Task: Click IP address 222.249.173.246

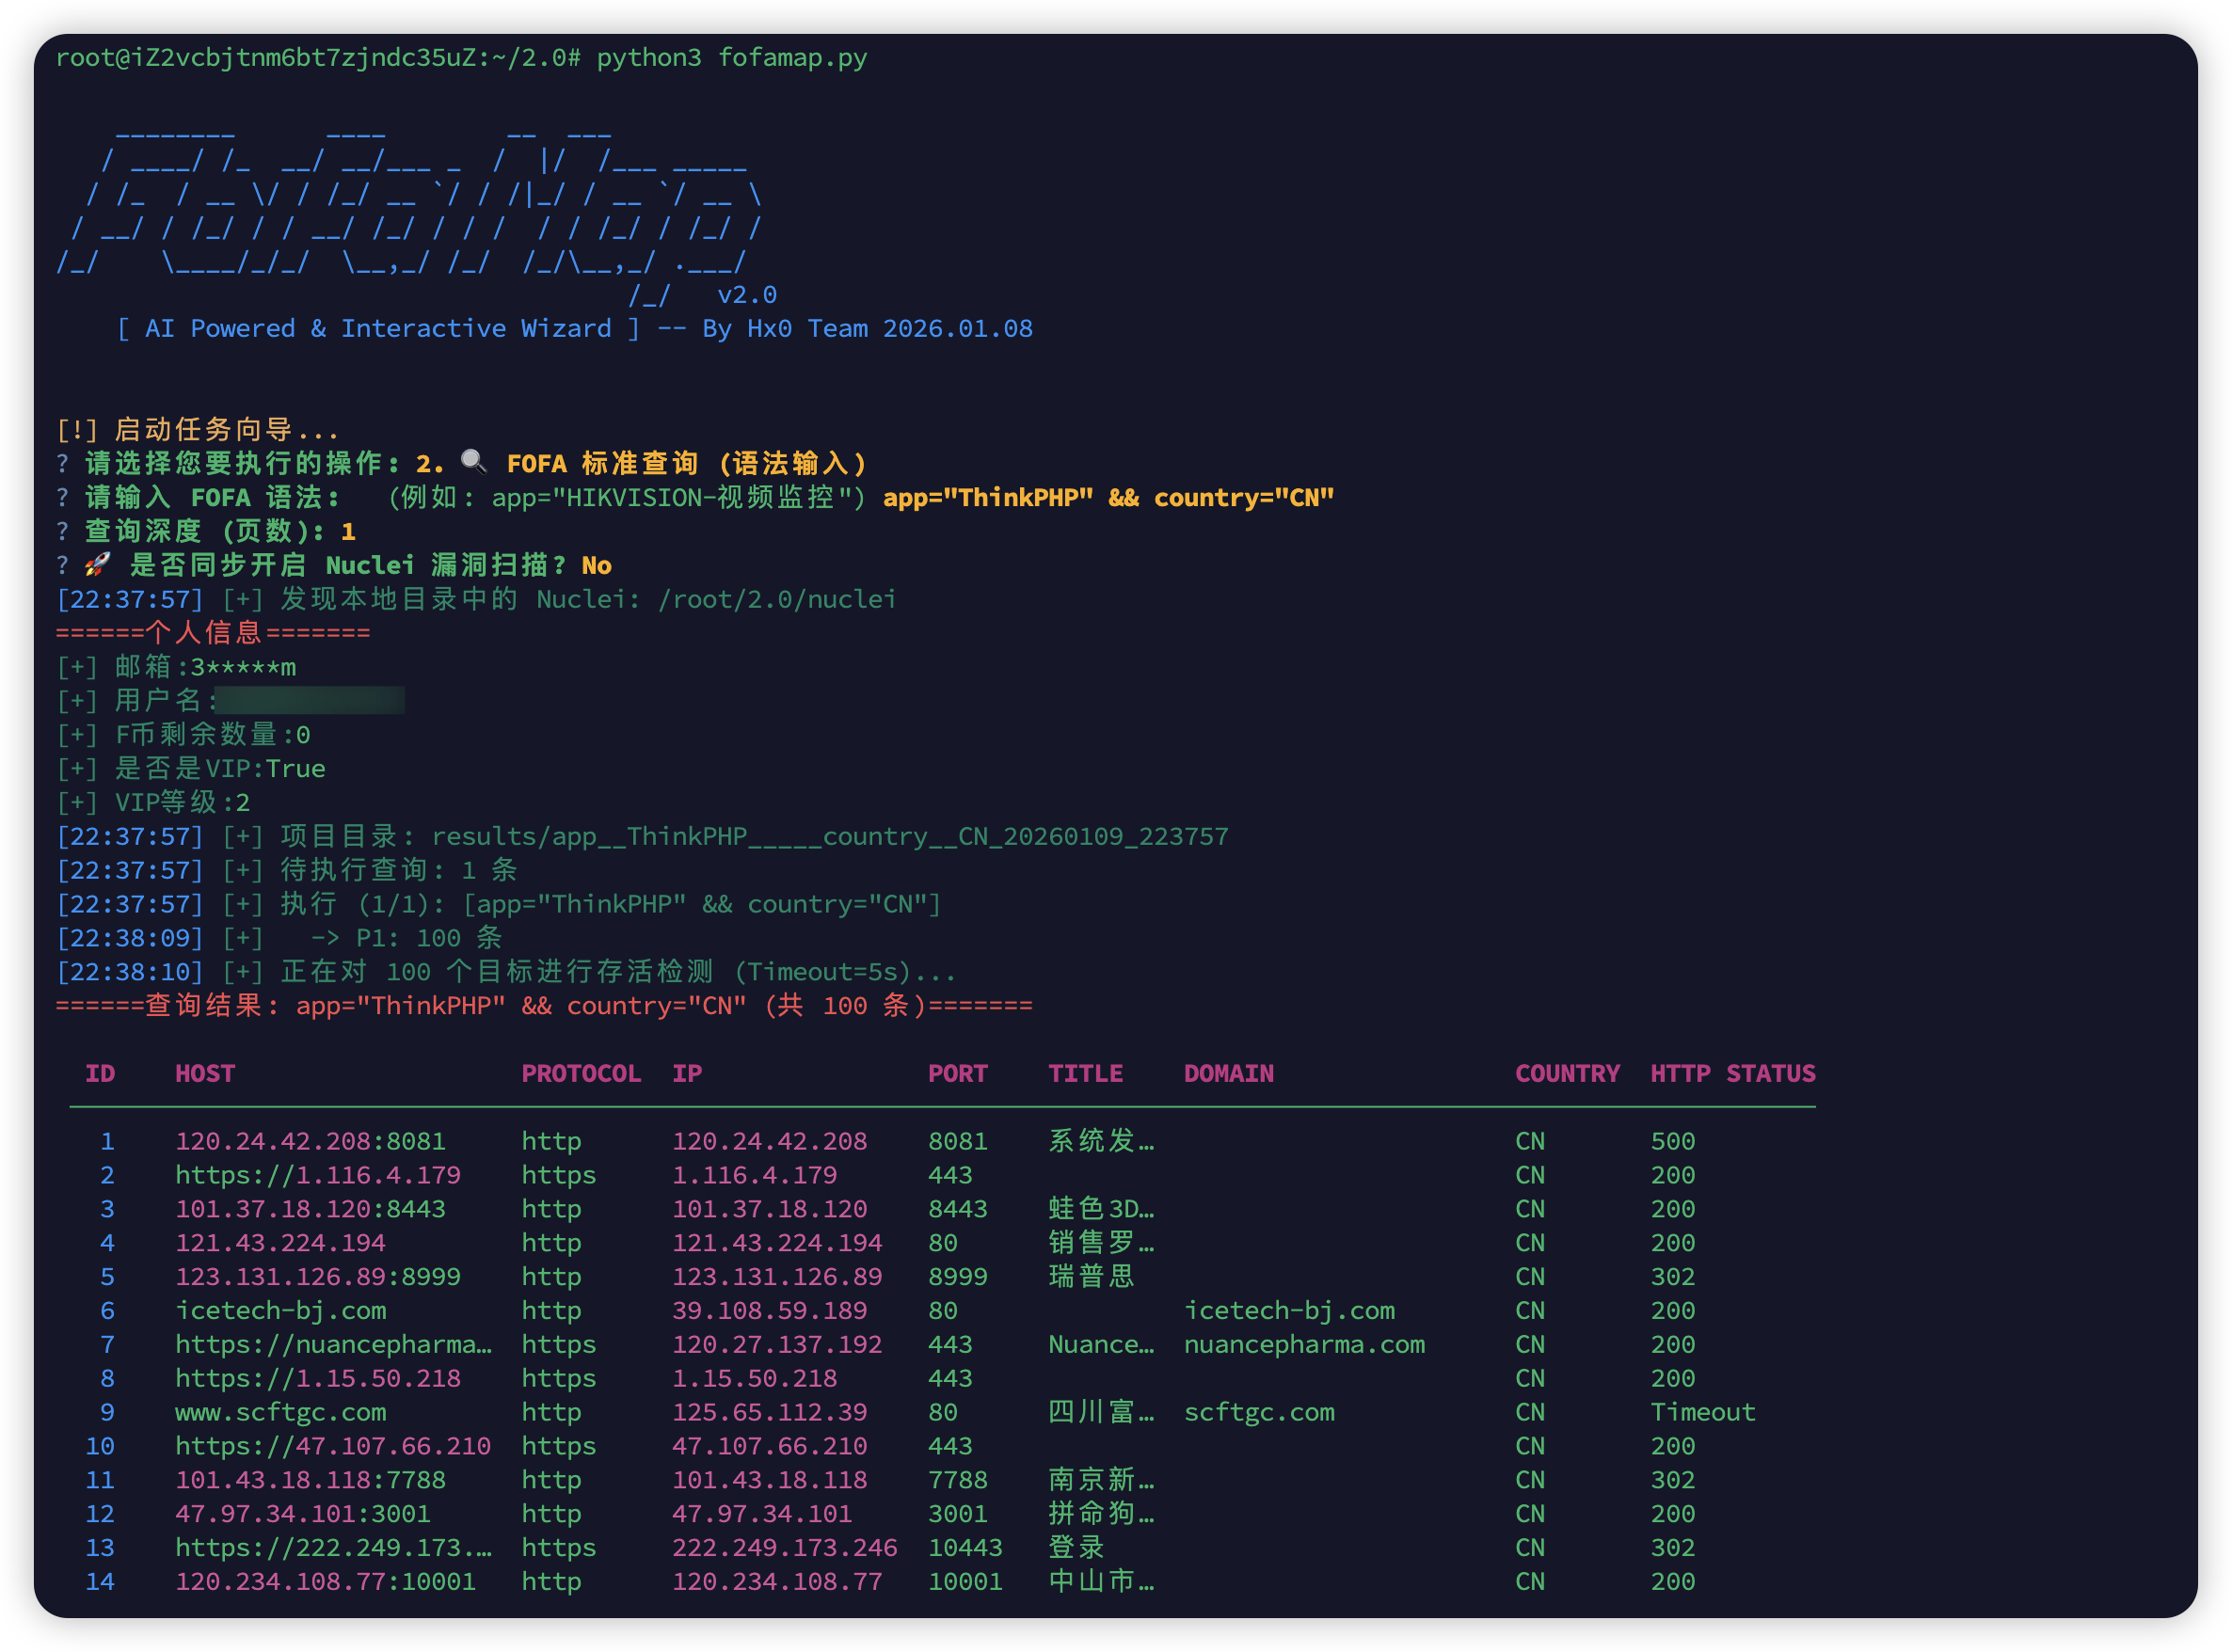Action: (x=784, y=1547)
